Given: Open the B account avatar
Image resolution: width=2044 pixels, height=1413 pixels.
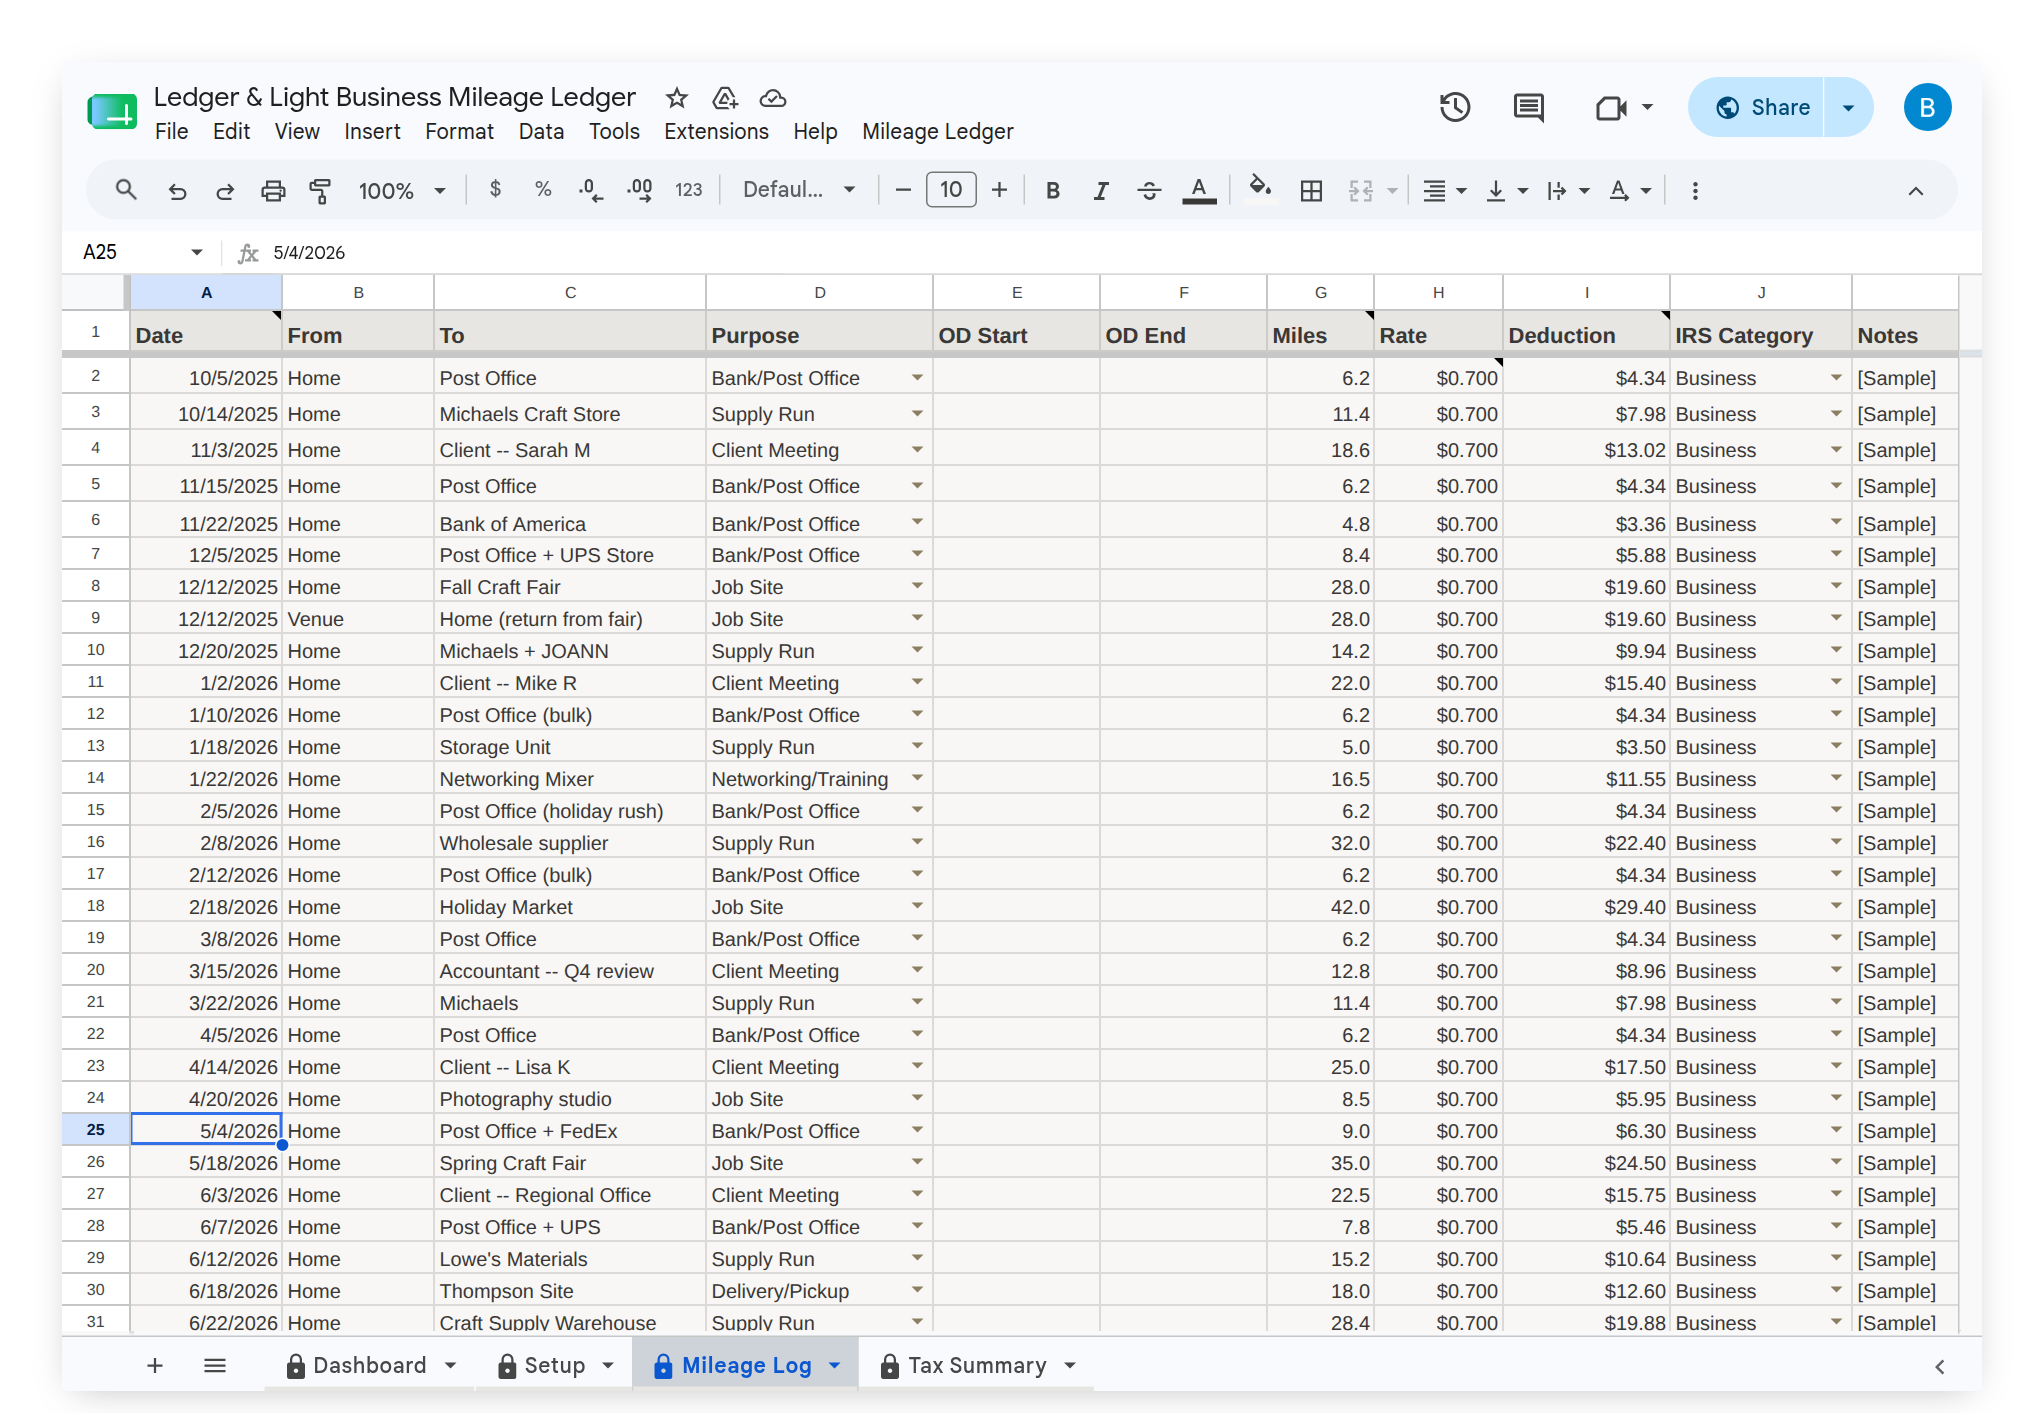Looking at the screenshot, I should pyautogui.click(x=1927, y=107).
